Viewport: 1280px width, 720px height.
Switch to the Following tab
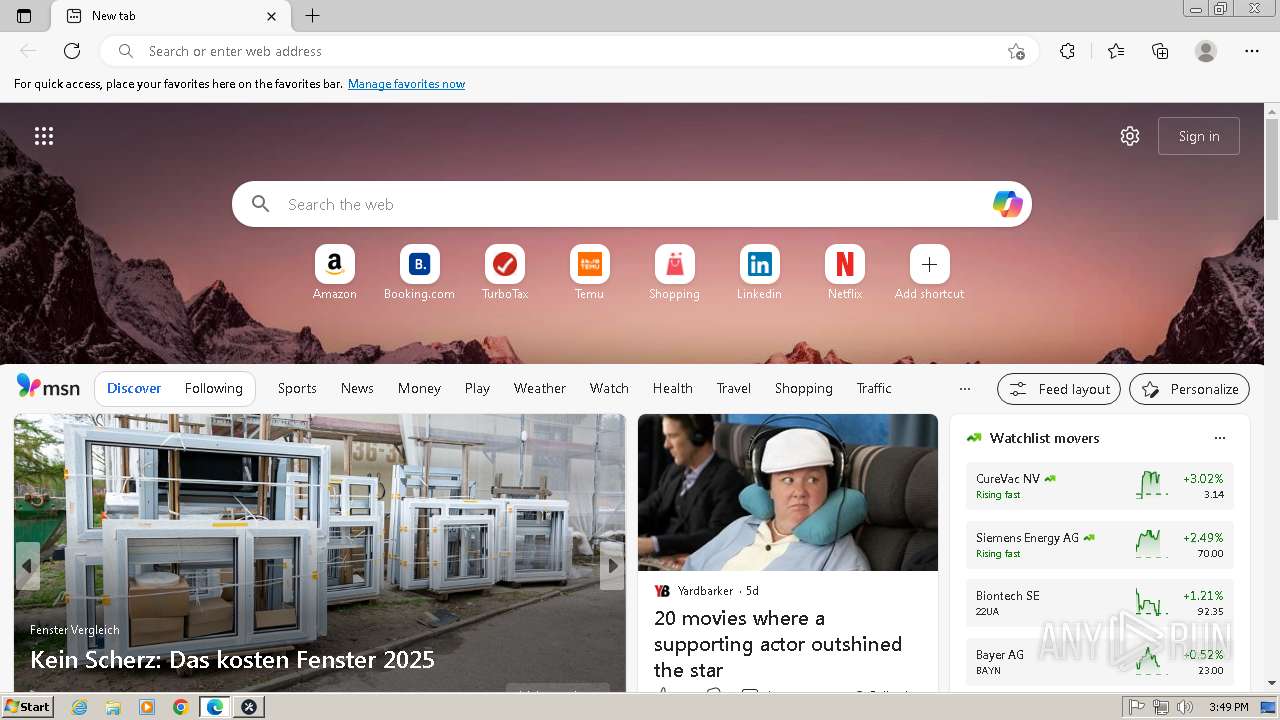pyautogui.click(x=213, y=388)
